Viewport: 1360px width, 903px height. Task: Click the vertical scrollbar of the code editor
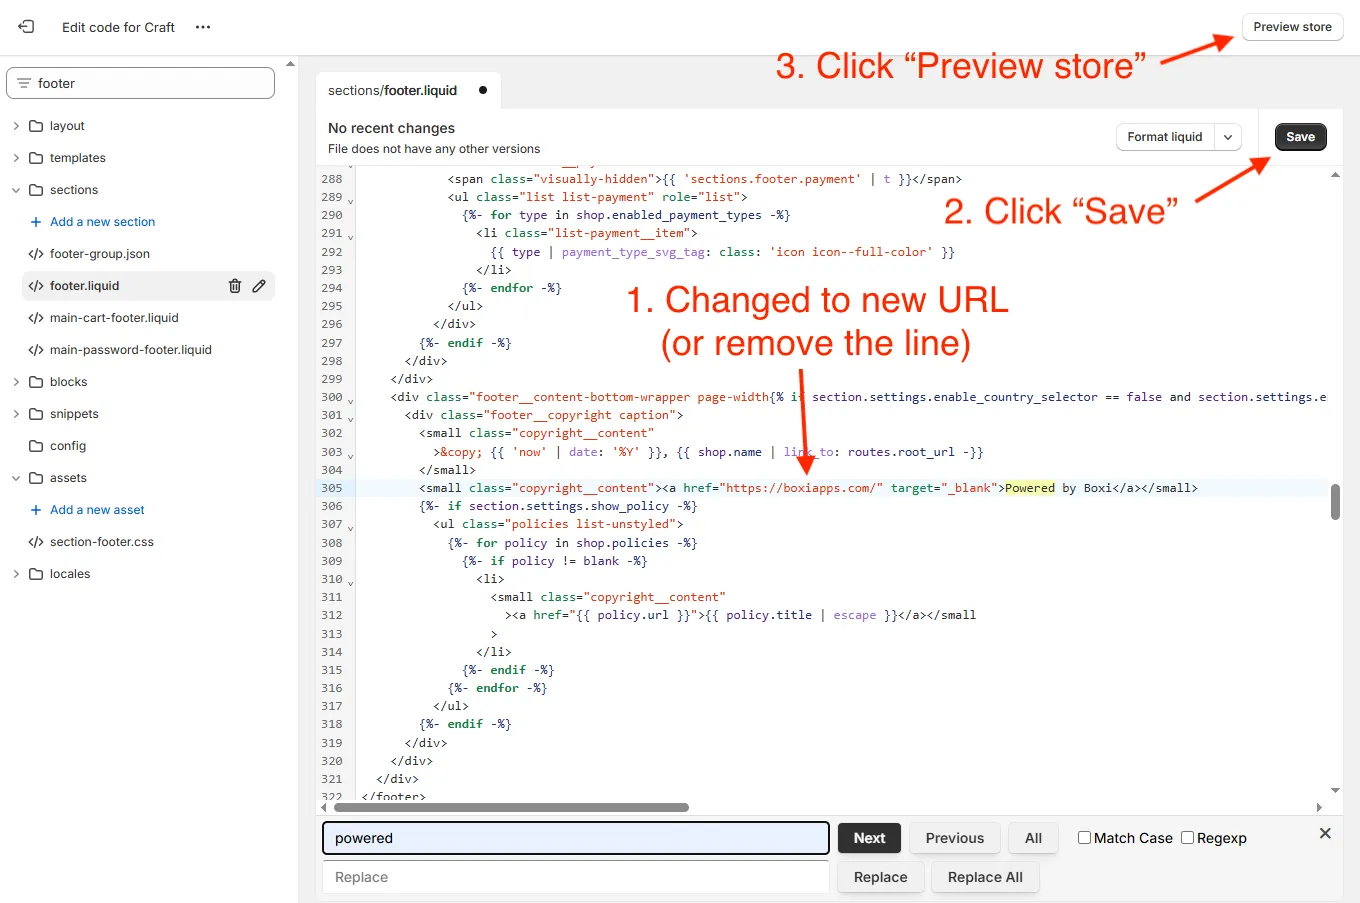point(1334,505)
